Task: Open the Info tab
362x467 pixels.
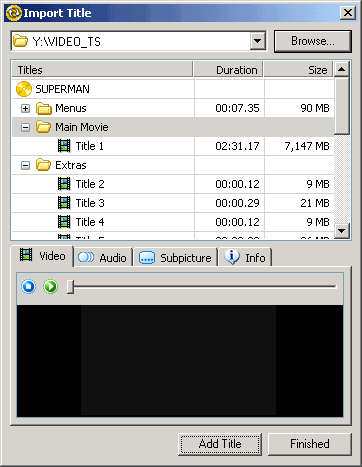Action: tap(245, 257)
